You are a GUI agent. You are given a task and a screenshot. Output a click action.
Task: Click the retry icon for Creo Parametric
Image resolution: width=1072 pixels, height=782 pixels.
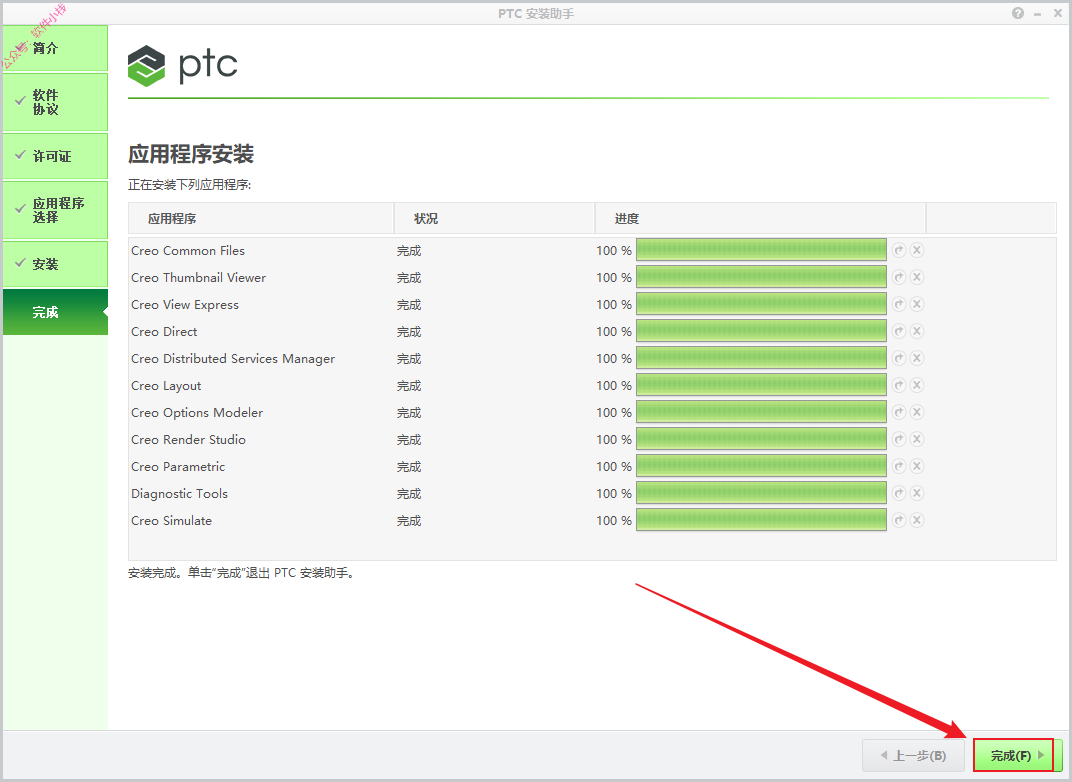click(x=899, y=466)
